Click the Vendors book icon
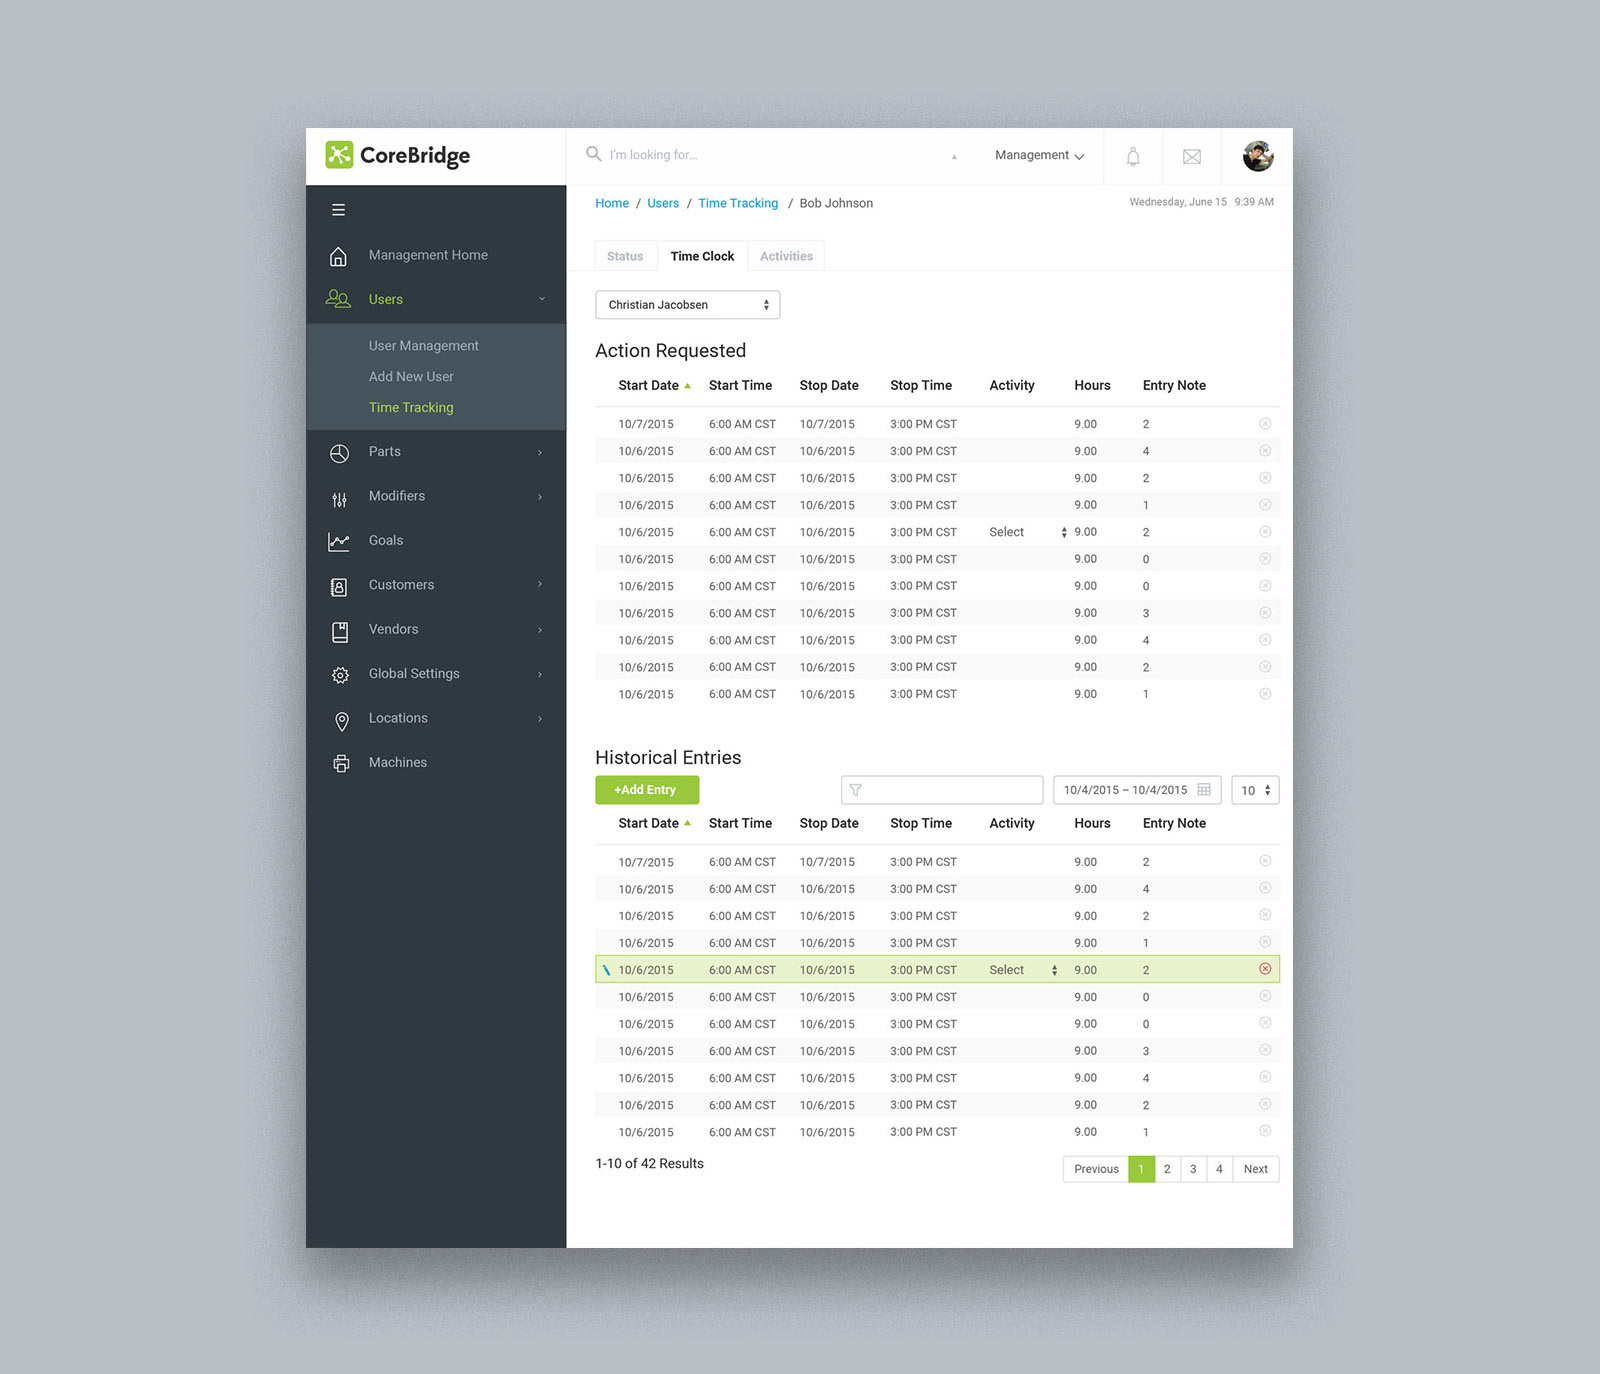The height and width of the screenshot is (1374, 1600). 340,631
